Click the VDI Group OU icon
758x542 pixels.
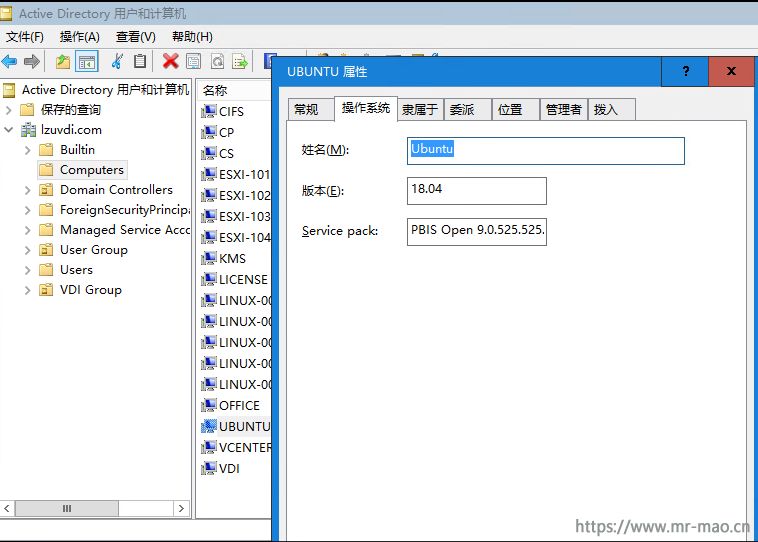[x=46, y=290]
